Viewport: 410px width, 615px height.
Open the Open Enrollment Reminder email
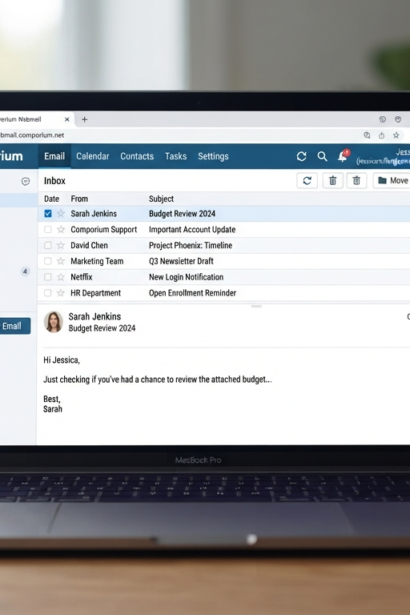(x=192, y=293)
